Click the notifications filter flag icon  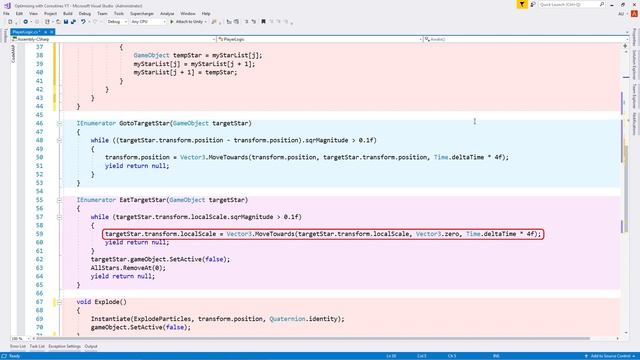coord(522,4)
